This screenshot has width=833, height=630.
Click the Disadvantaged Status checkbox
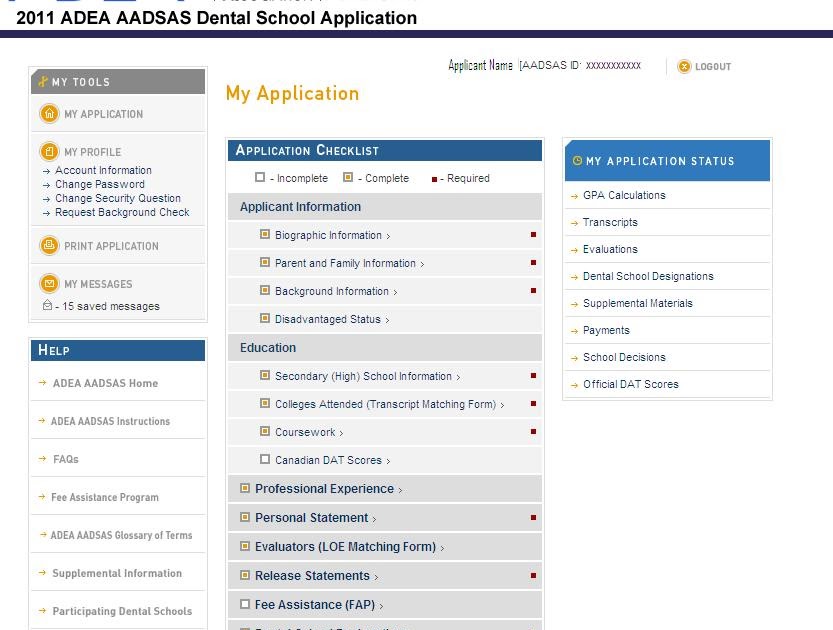point(265,318)
